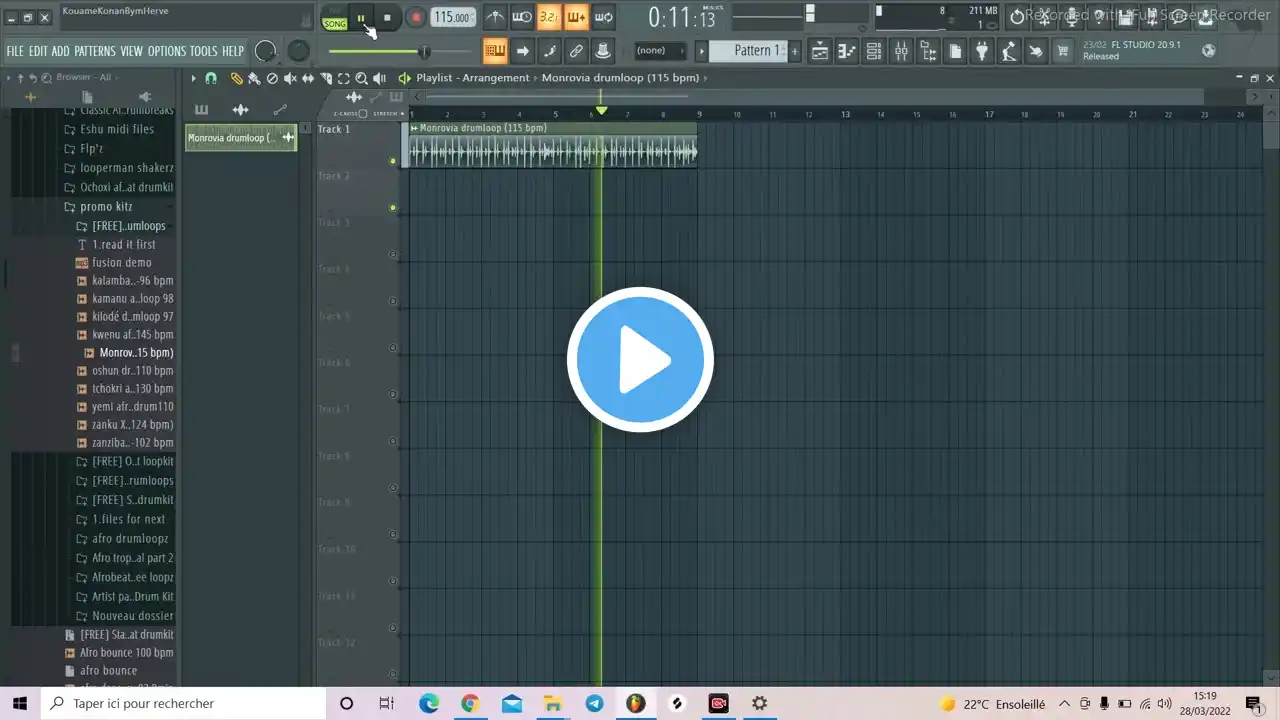Open the TOOLS menu

click(204, 51)
